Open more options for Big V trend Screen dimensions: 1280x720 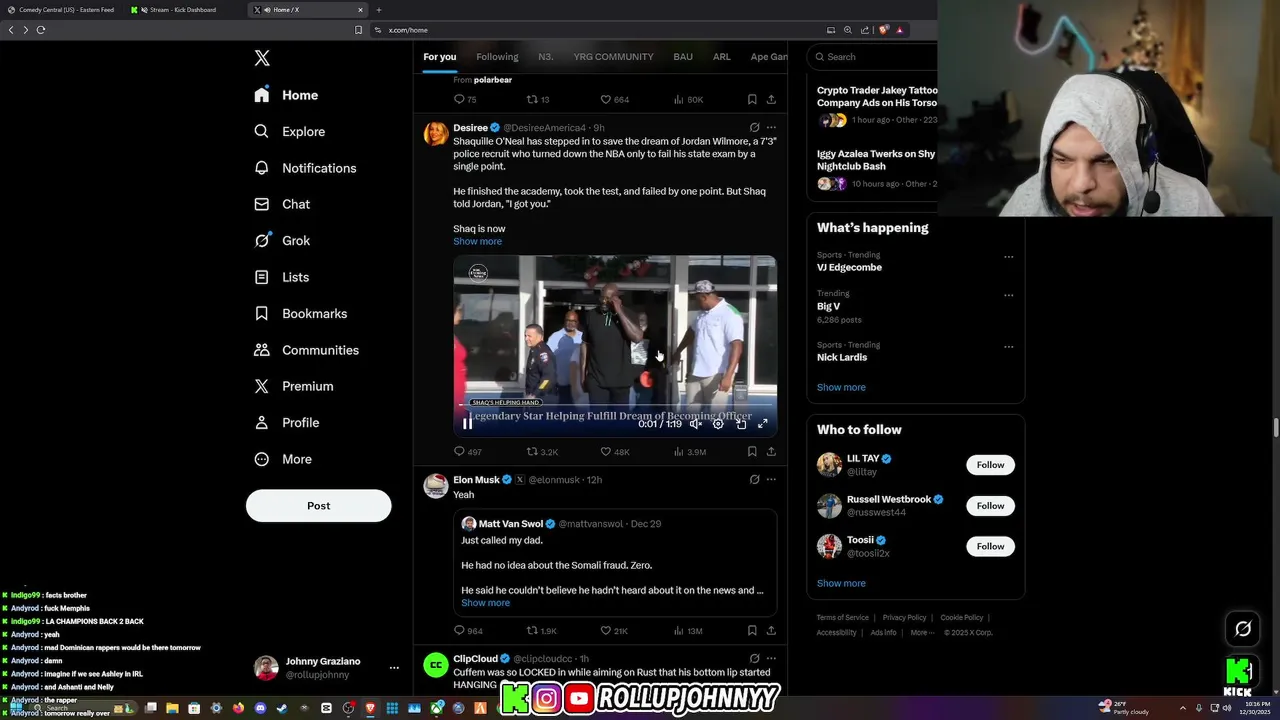[1008, 295]
